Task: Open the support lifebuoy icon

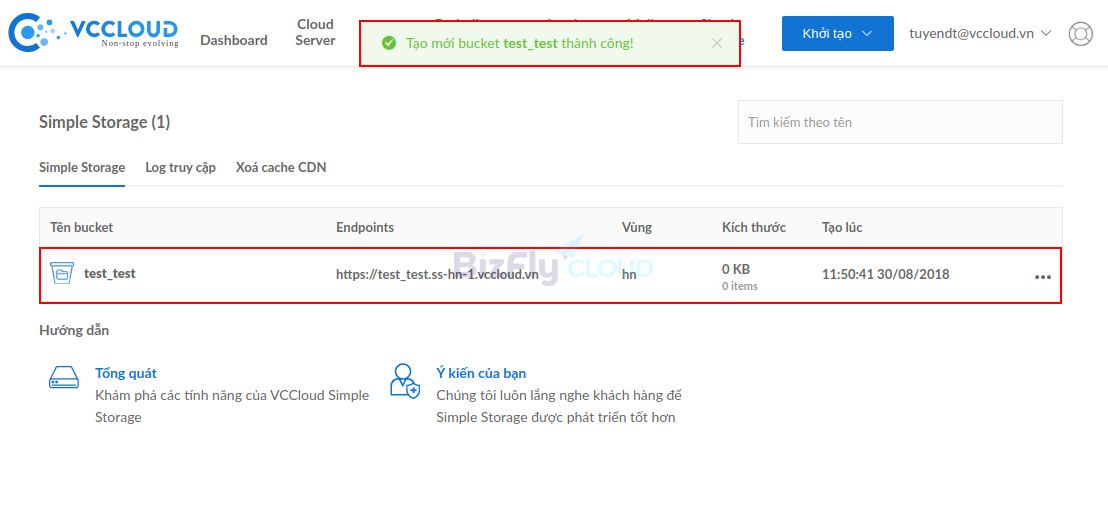Action: click(x=1080, y=34)
